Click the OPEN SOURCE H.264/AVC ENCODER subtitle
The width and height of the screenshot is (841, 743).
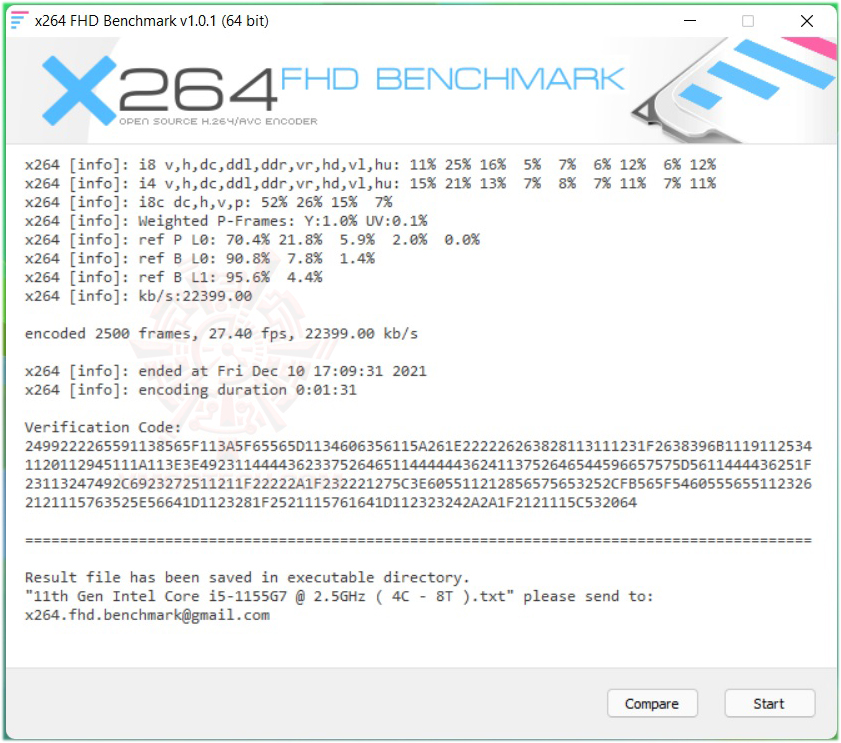[x=218, y=121]
